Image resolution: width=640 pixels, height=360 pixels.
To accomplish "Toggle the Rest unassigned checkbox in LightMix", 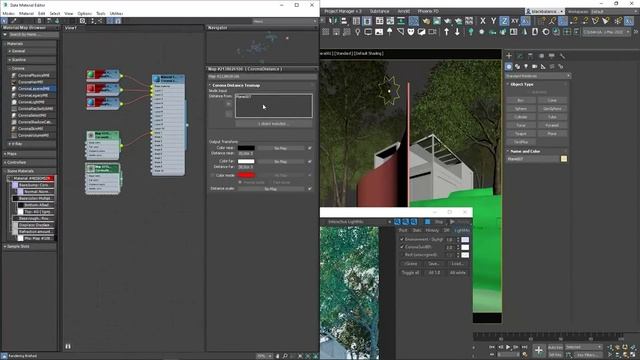I will [402, 255].
